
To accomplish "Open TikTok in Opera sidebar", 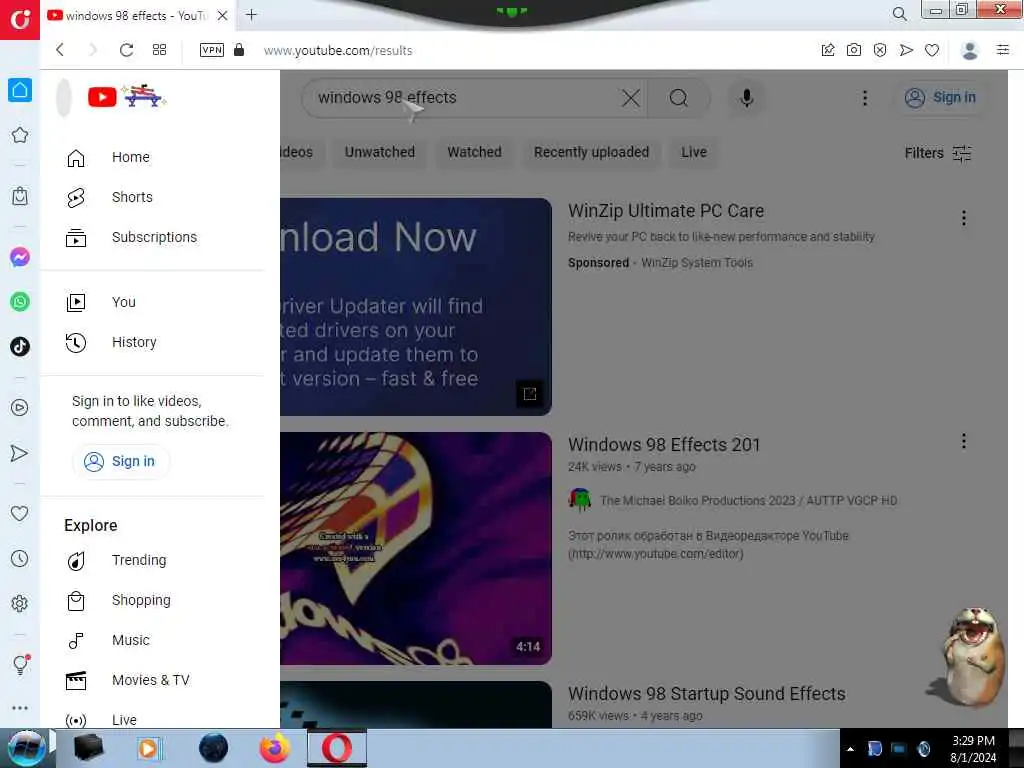I will pyautogui.click(x=20, y=346).
